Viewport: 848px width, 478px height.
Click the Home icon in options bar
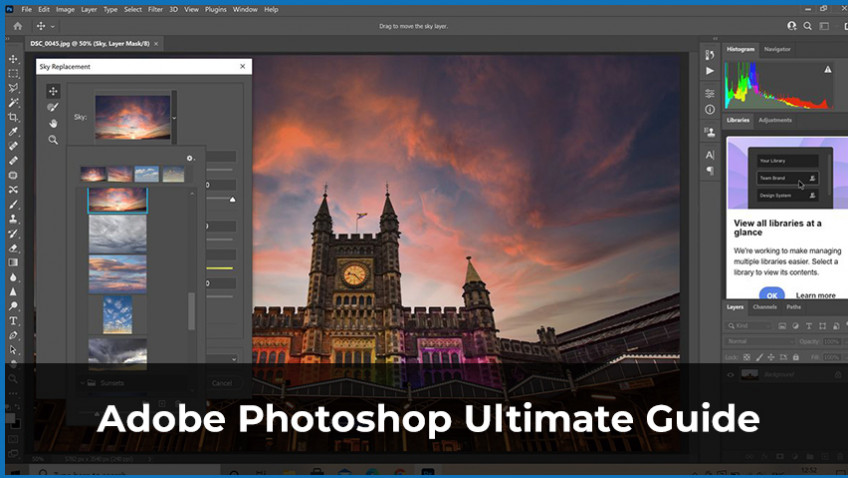(x=17, y=26)
